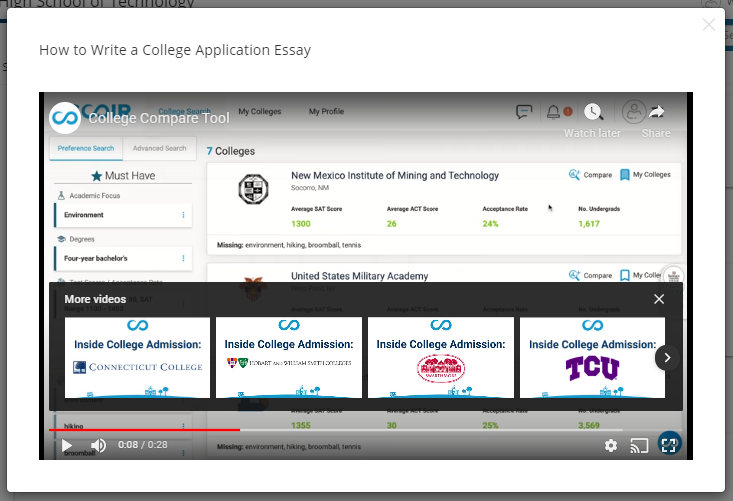The height and width of the screenshot is (501, 733).
Task: Play the video
Action: click(67, 445)
